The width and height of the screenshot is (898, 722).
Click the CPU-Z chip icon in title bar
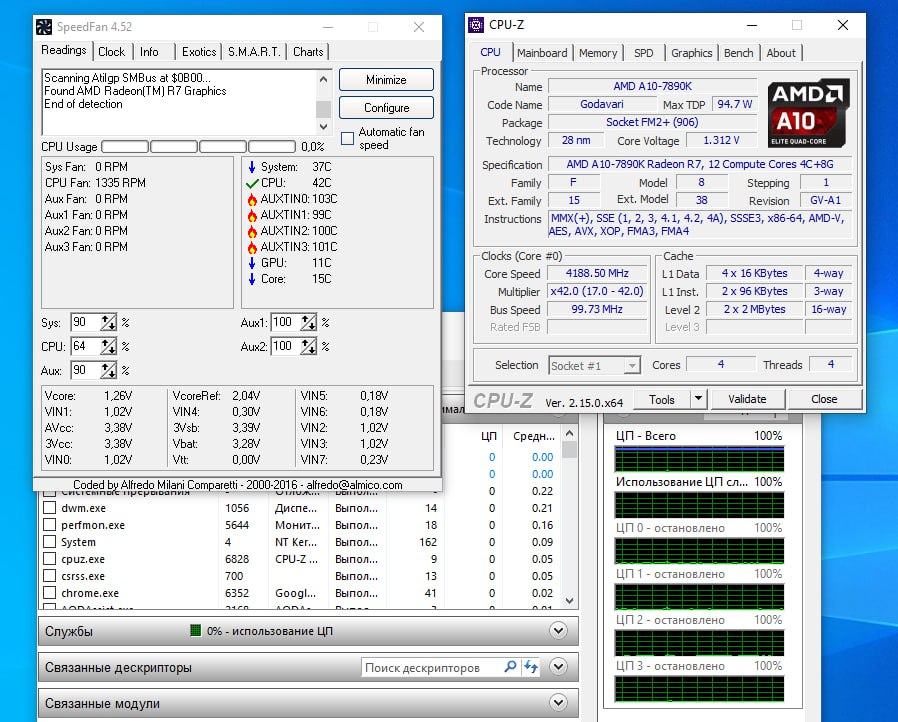tap(476, 25)
